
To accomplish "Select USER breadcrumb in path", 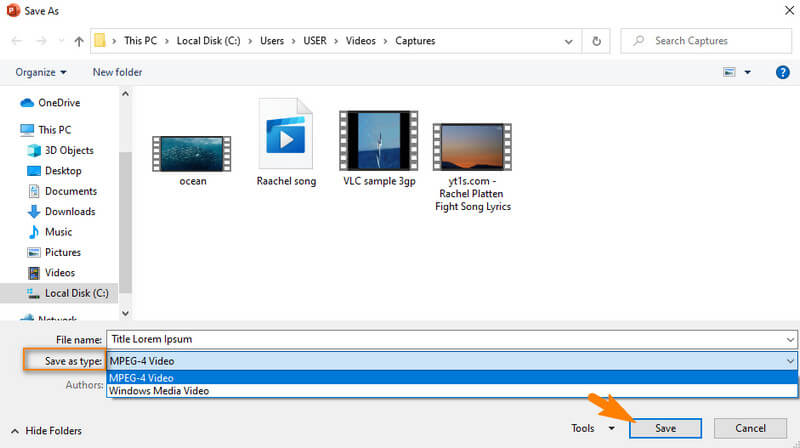I will 315,41.
